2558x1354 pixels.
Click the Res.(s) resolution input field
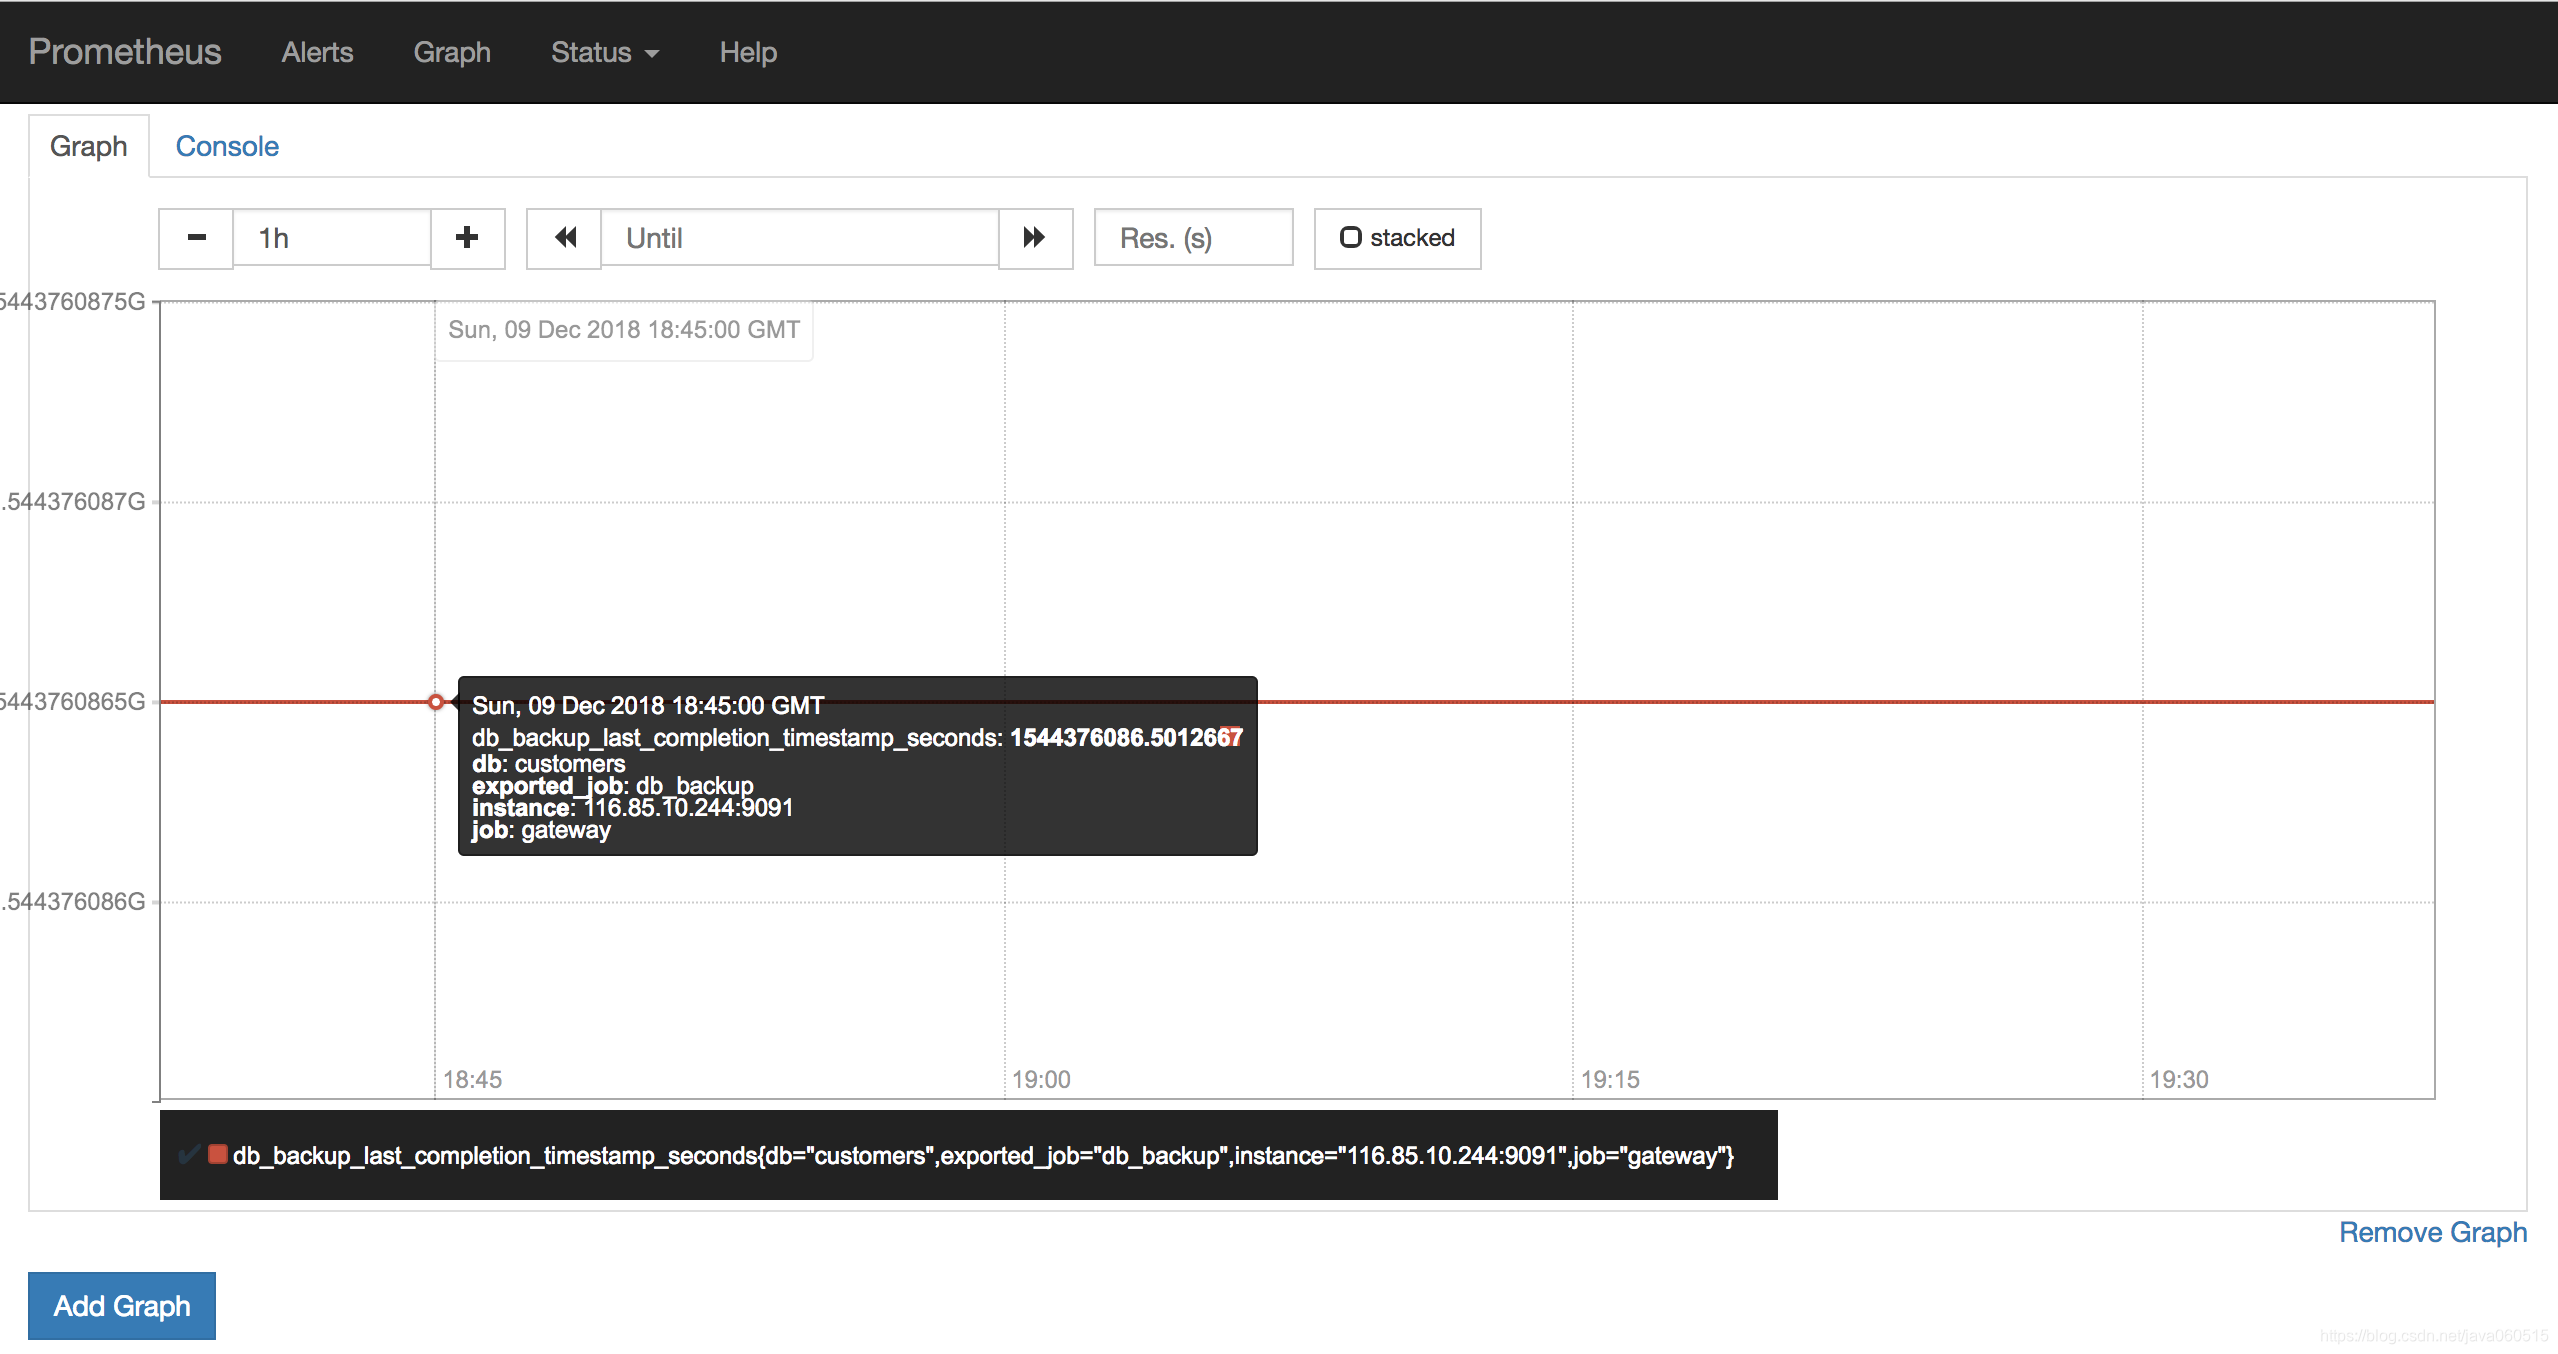[1191, 237]
